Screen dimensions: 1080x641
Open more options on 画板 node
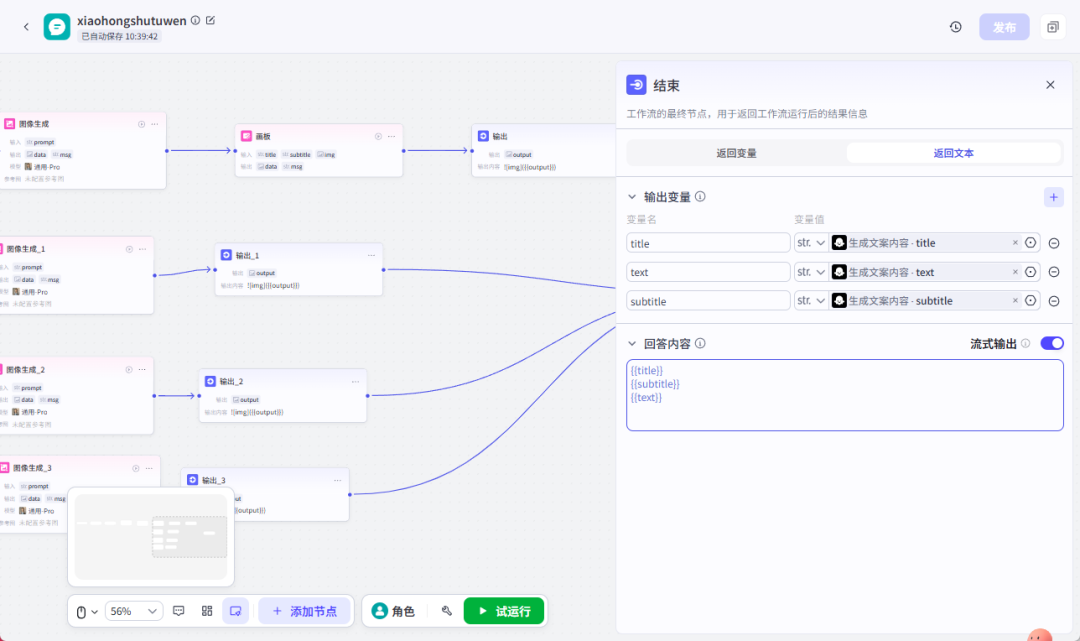[x=391, y=136]
